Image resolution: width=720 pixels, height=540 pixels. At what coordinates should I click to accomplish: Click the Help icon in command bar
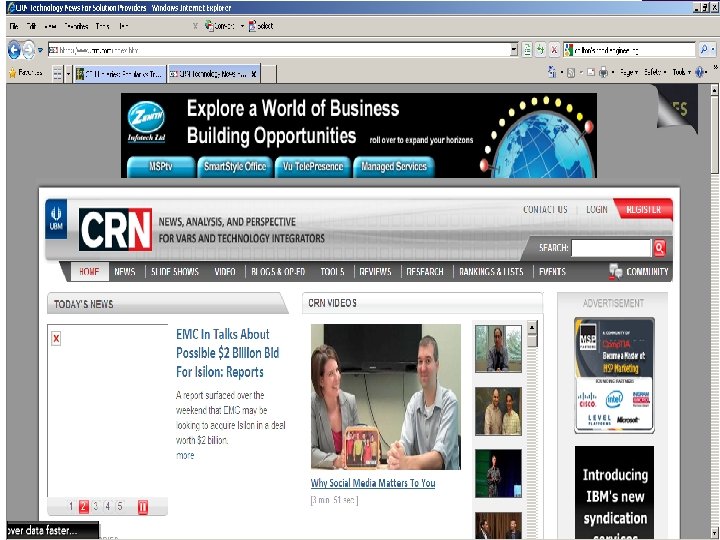[700, 73]
